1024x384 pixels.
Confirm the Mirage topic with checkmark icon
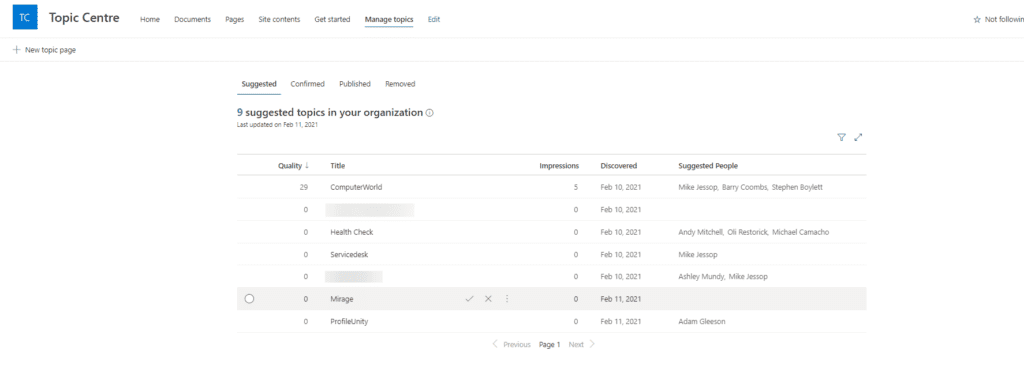[x=469, y=299]
